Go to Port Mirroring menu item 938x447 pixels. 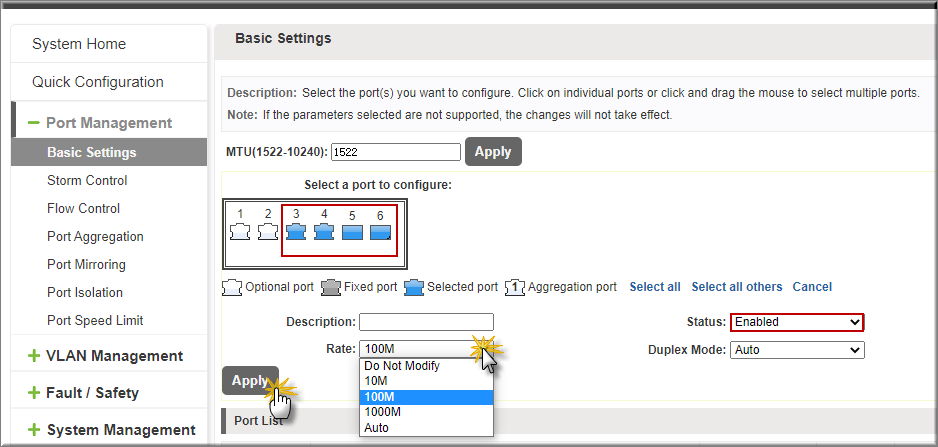pos(86,264)
